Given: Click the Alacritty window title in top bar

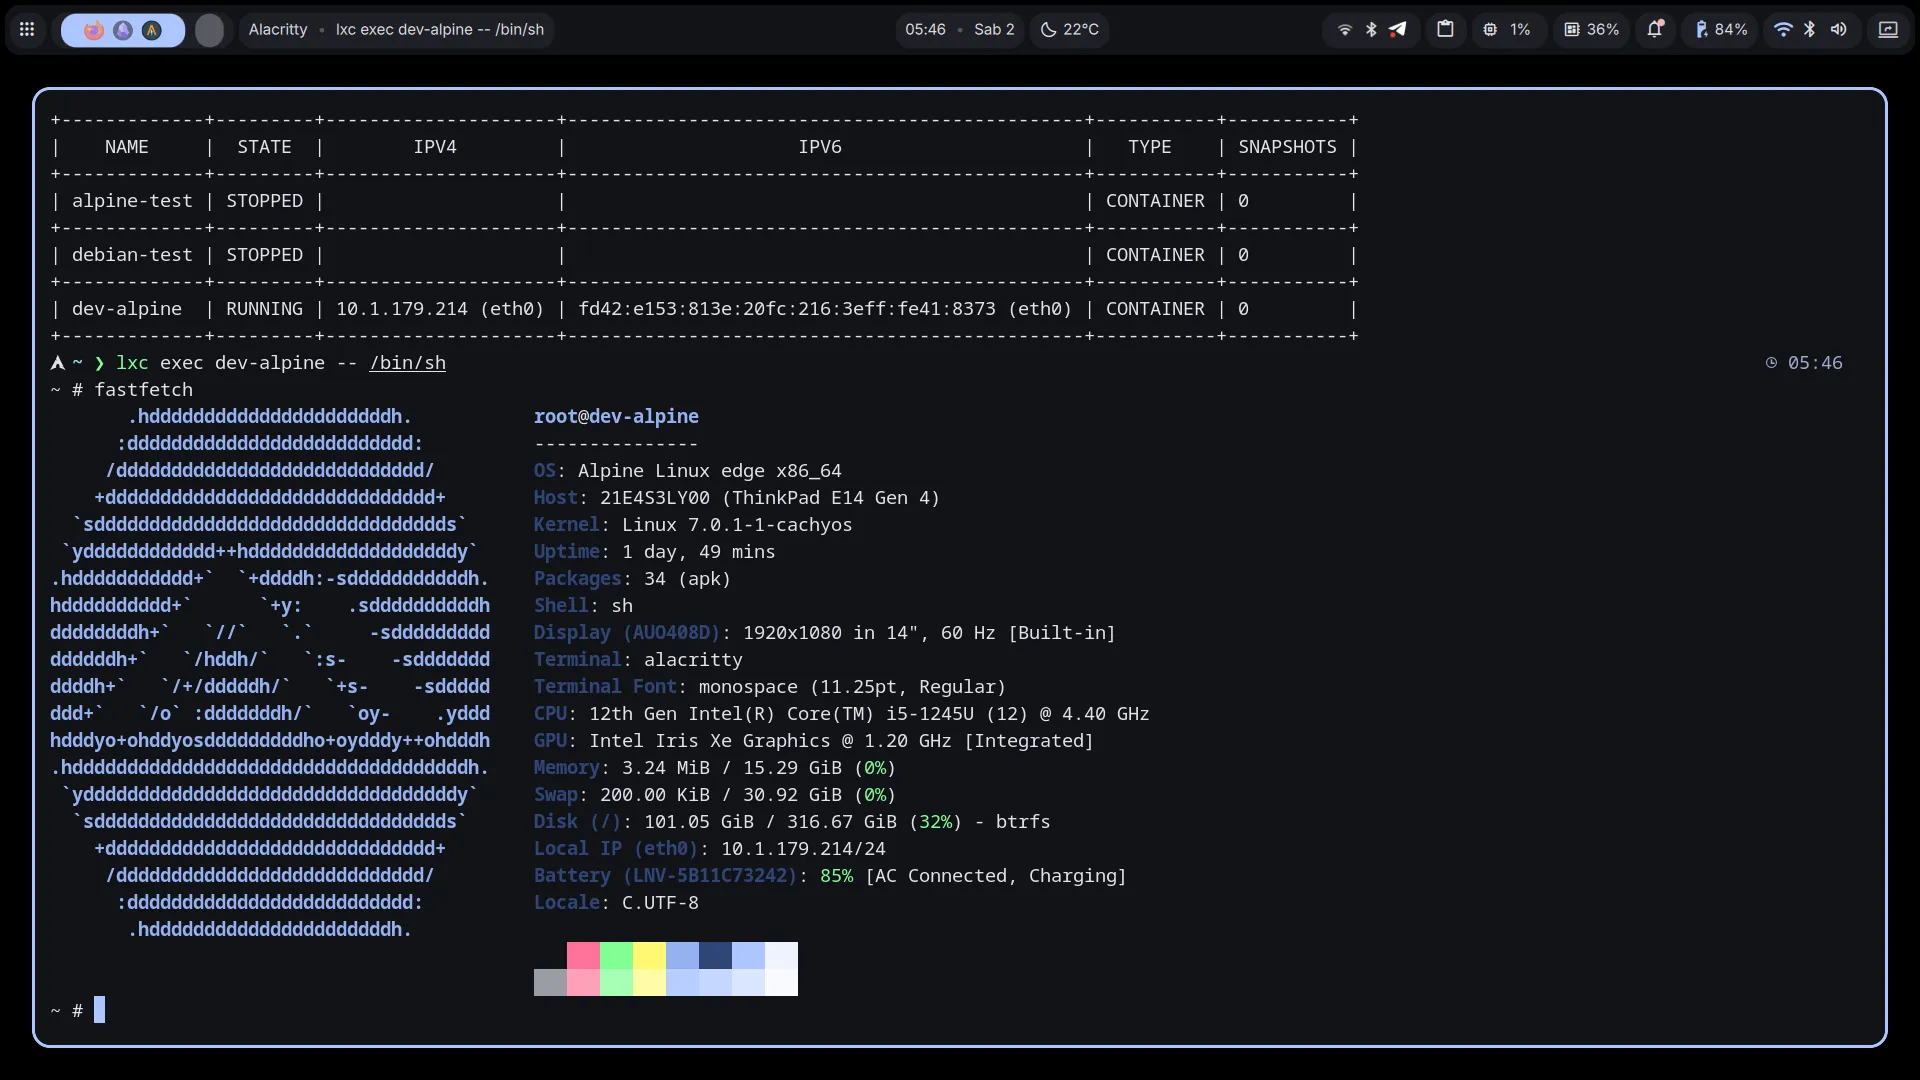Looking at the screenshot, I should pos(278,30).
